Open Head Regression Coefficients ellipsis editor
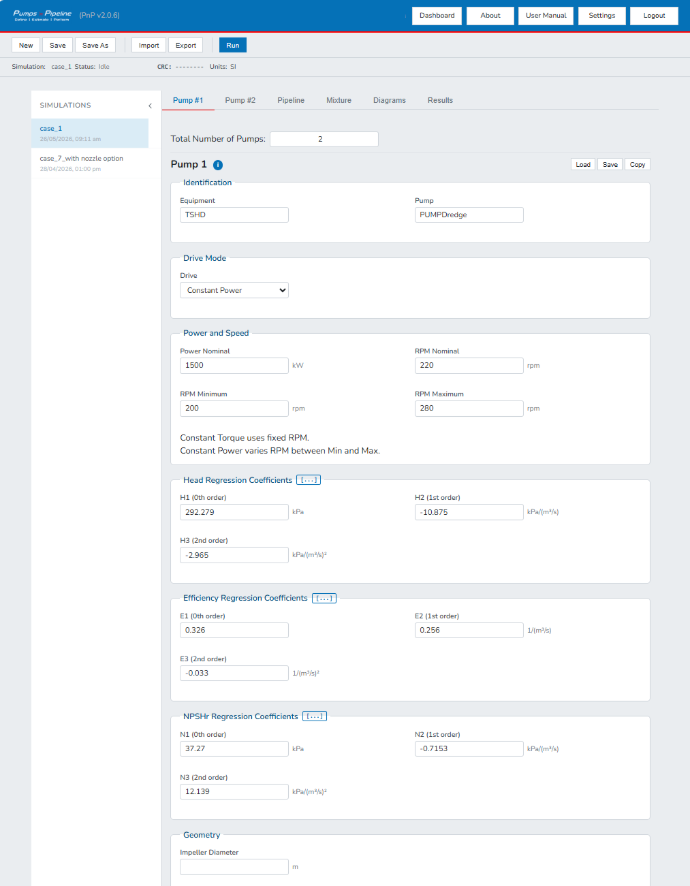This screenshot has height=886, width=690. pos(309,480)
